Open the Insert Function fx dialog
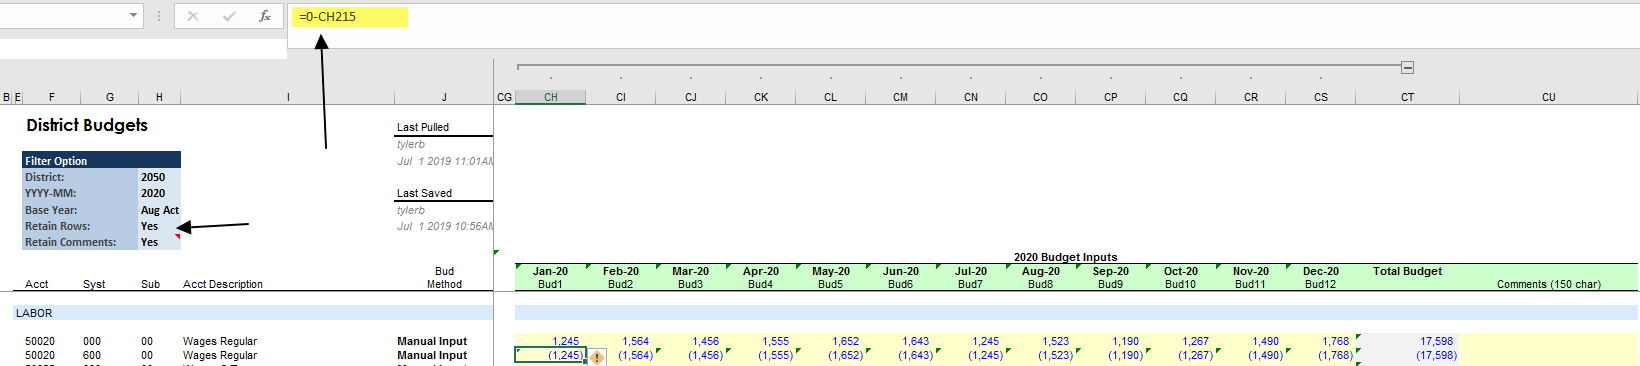 click(265, 16)
